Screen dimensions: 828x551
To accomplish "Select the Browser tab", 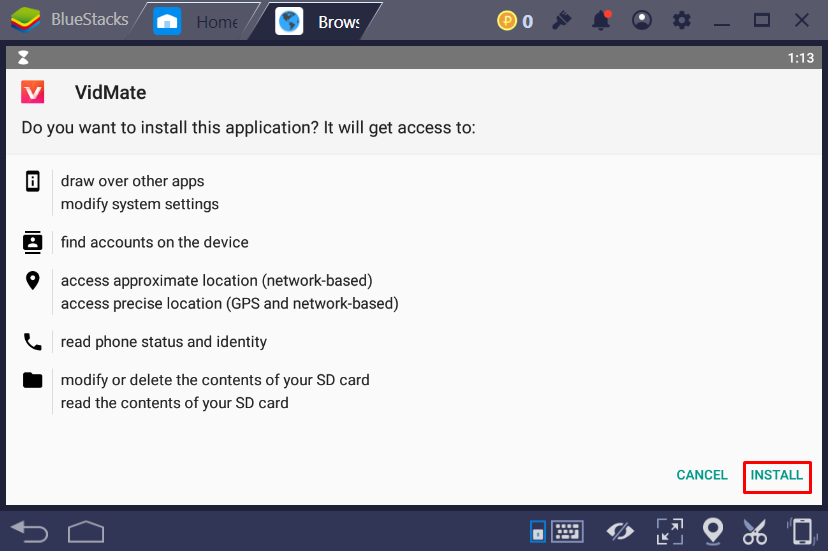I will [322, 21].
